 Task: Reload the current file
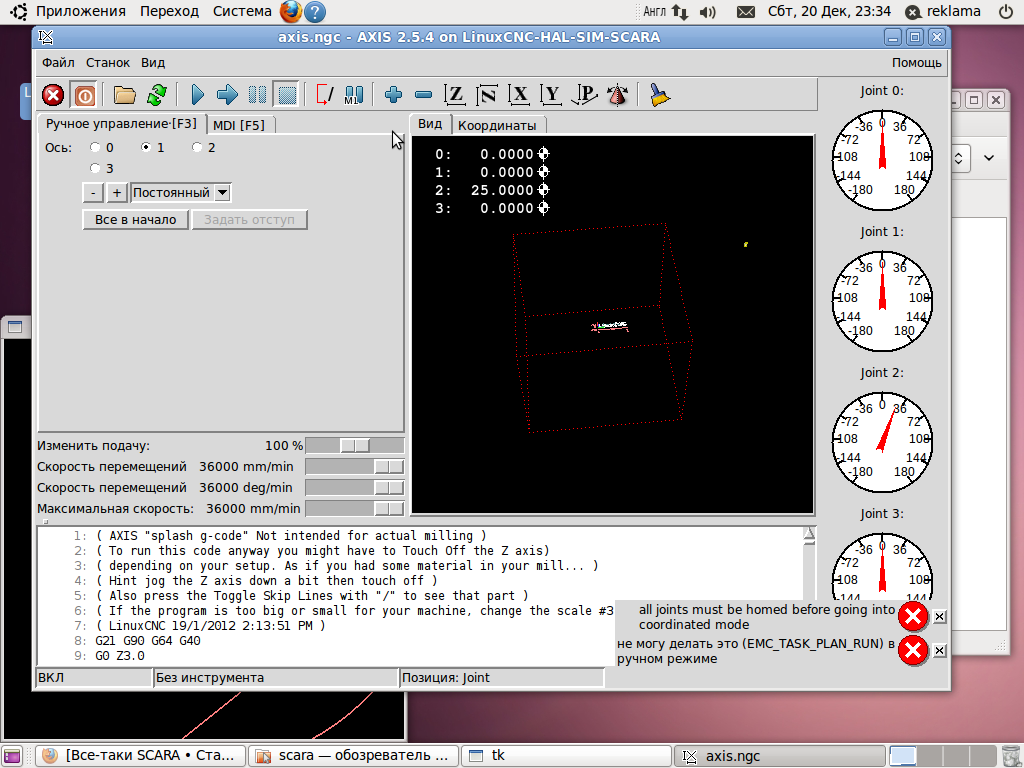(x=156, y=95)
